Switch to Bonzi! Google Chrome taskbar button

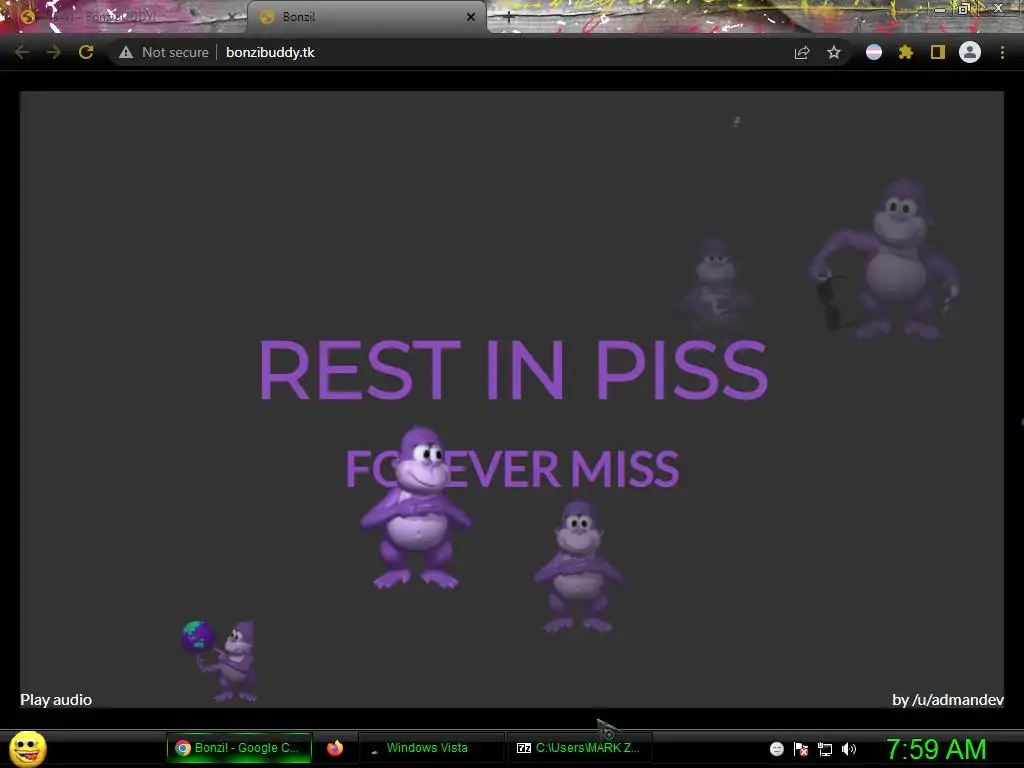click(x=239, y=748)
